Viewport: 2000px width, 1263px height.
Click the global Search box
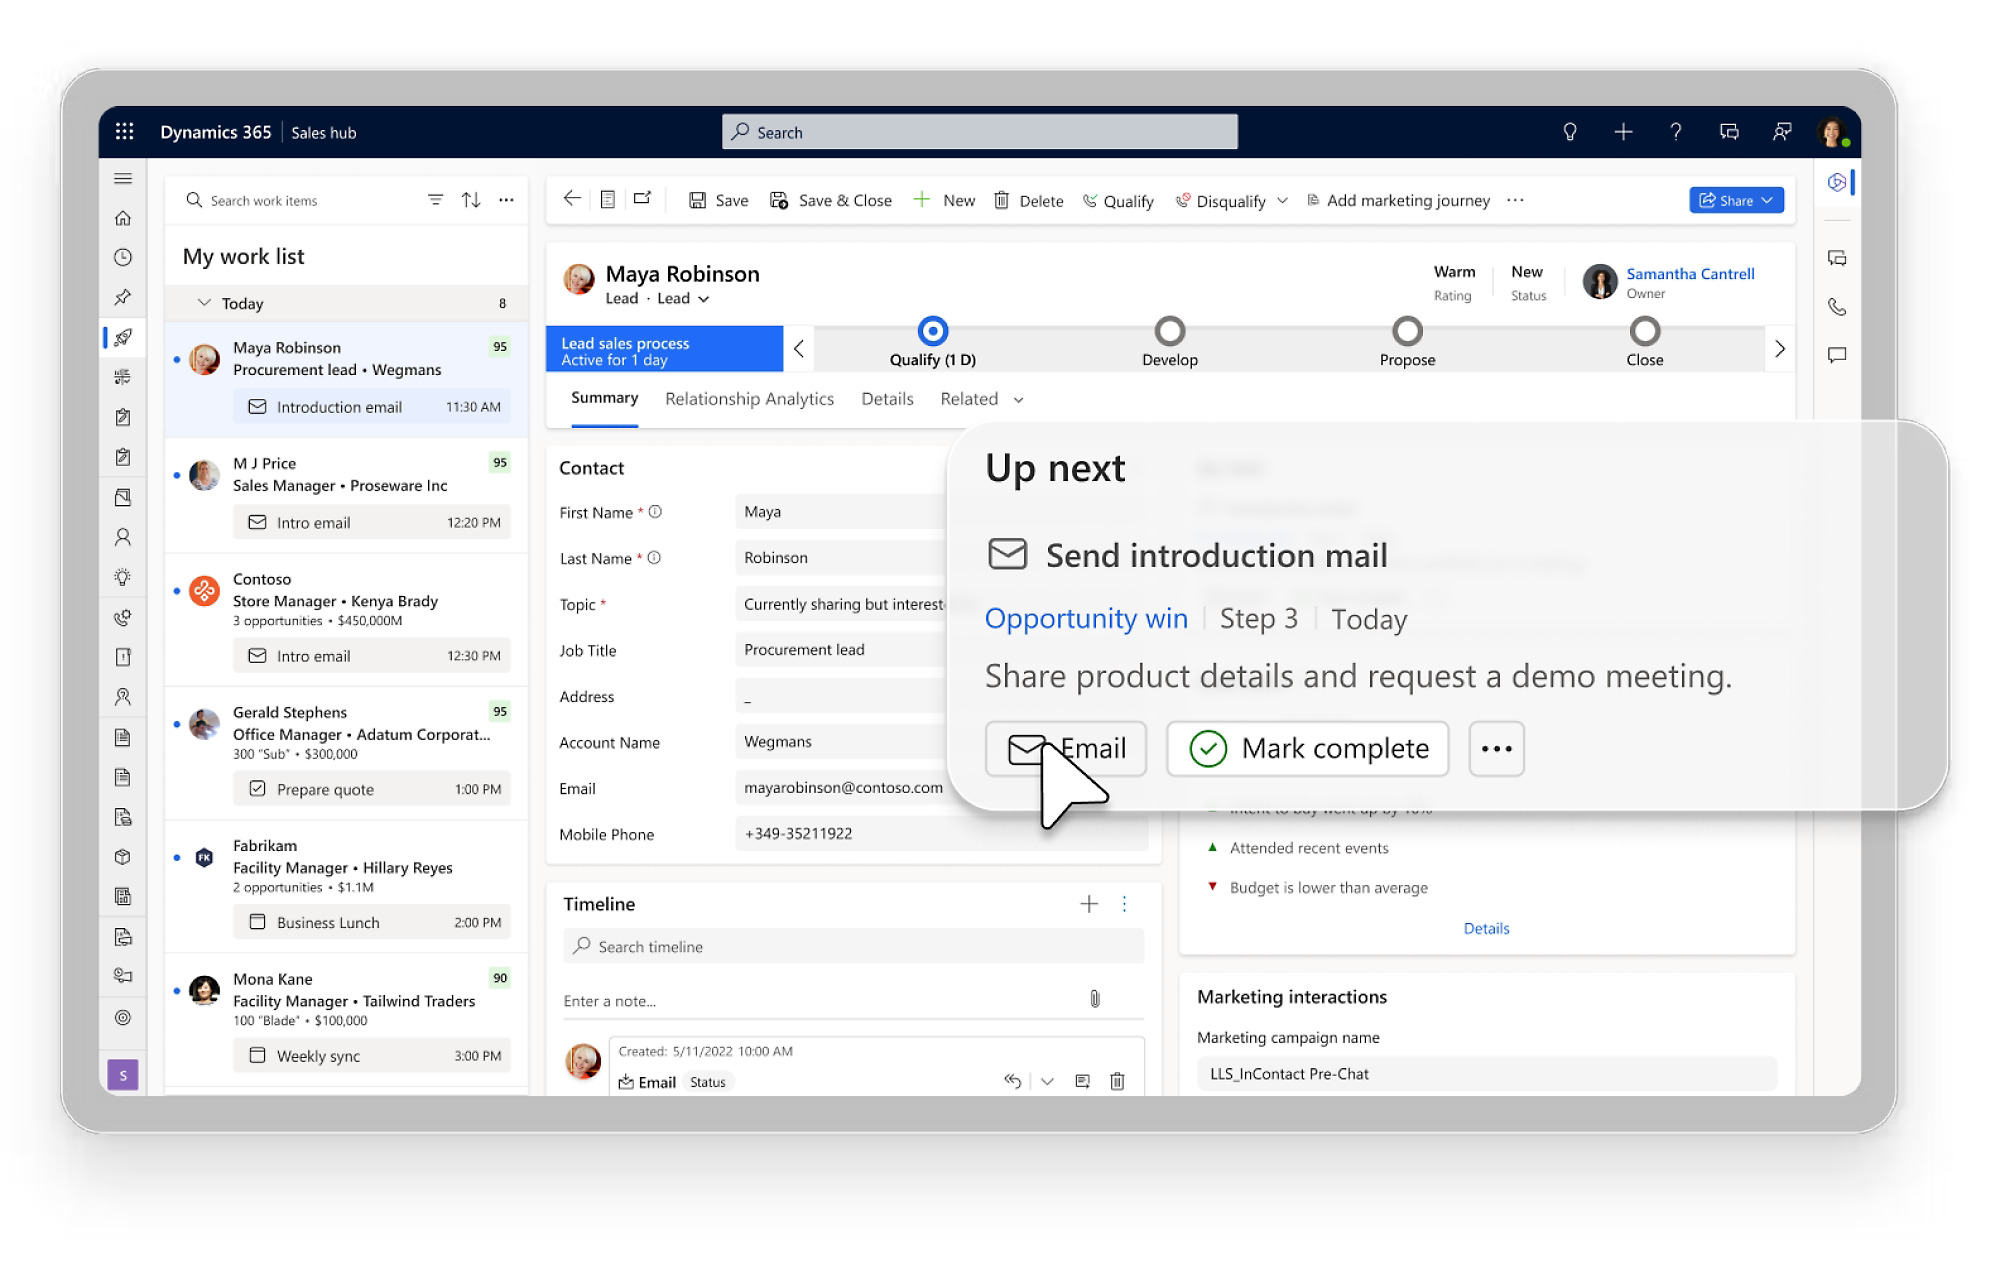[x=980, y=132]
